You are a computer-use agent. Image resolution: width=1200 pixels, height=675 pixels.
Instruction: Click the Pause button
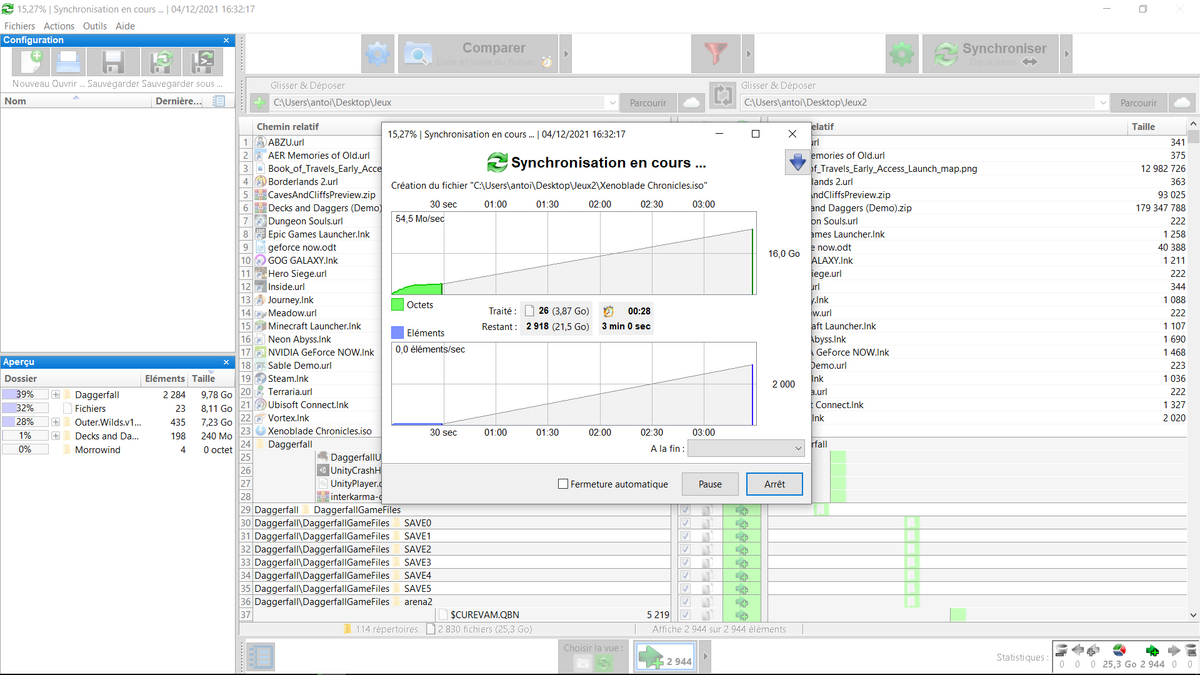(710, 484)
